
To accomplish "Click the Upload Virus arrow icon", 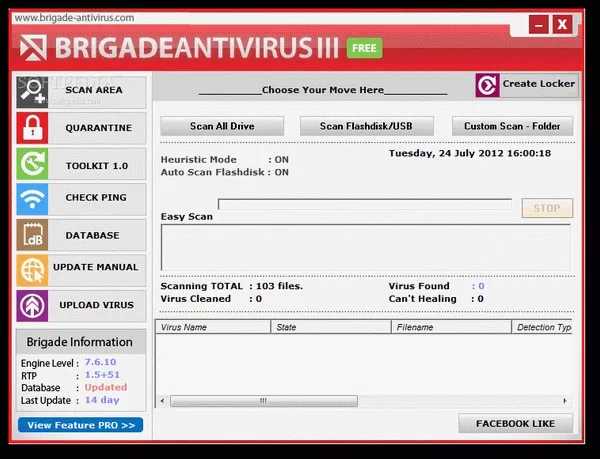I will pos(32,304).
